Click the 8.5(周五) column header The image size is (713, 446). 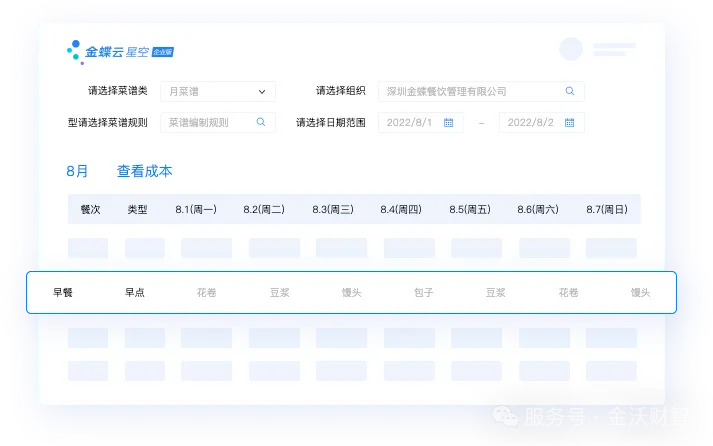coord(470,210)
